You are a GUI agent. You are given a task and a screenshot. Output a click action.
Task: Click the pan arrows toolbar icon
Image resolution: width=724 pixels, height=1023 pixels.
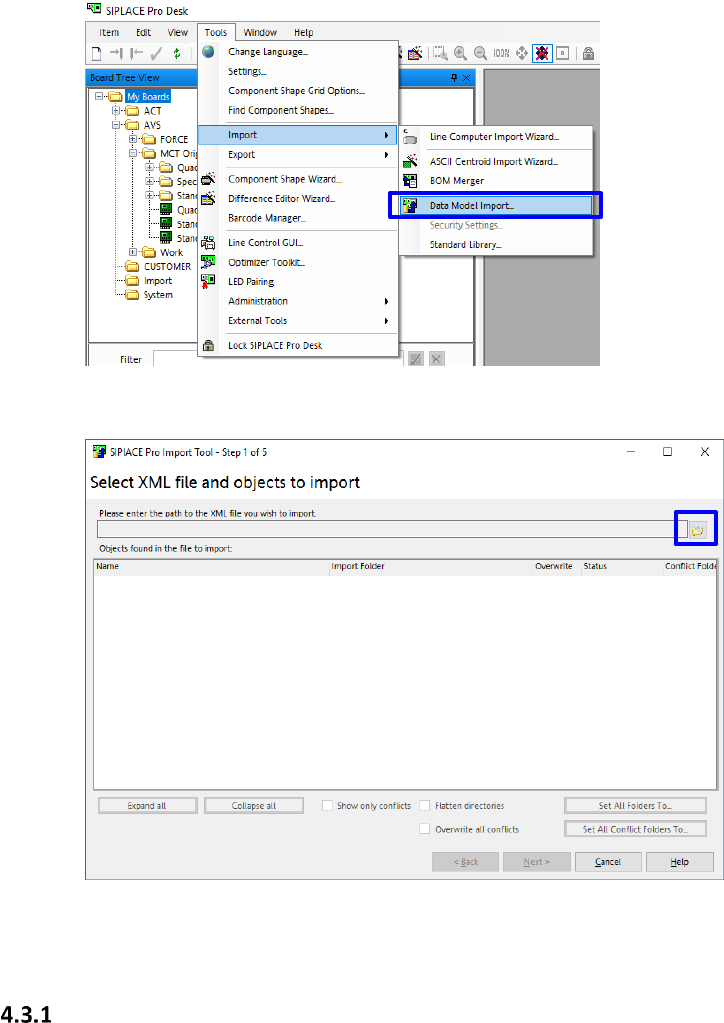tap(522, 53)
